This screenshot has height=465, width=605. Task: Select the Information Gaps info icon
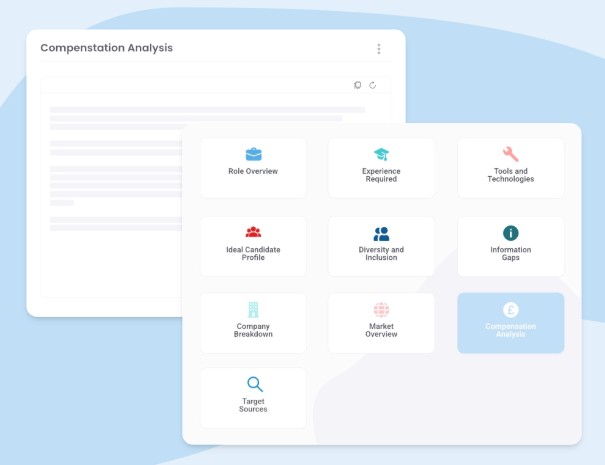coord(510,233)
